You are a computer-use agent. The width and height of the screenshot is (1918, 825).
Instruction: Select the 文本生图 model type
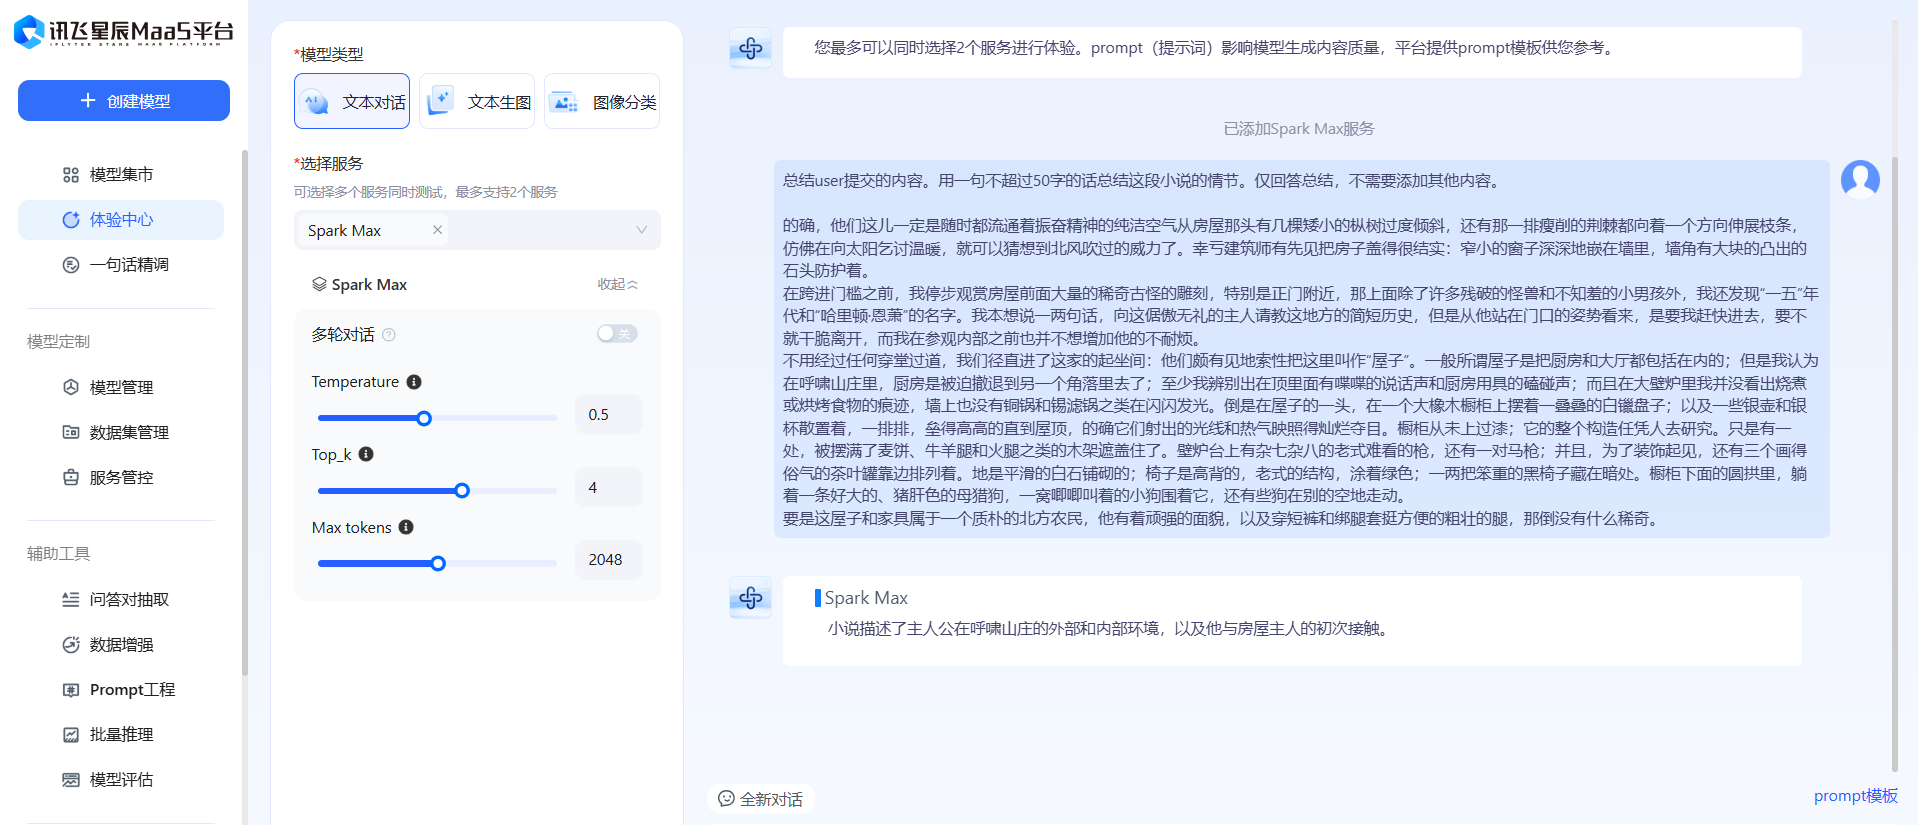click(477, 101)
